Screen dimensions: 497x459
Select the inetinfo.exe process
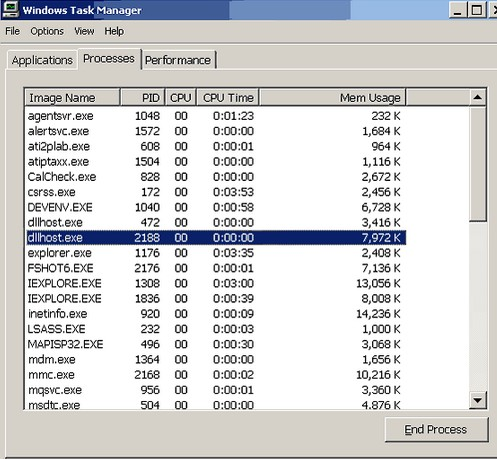(x=216, y=314)
